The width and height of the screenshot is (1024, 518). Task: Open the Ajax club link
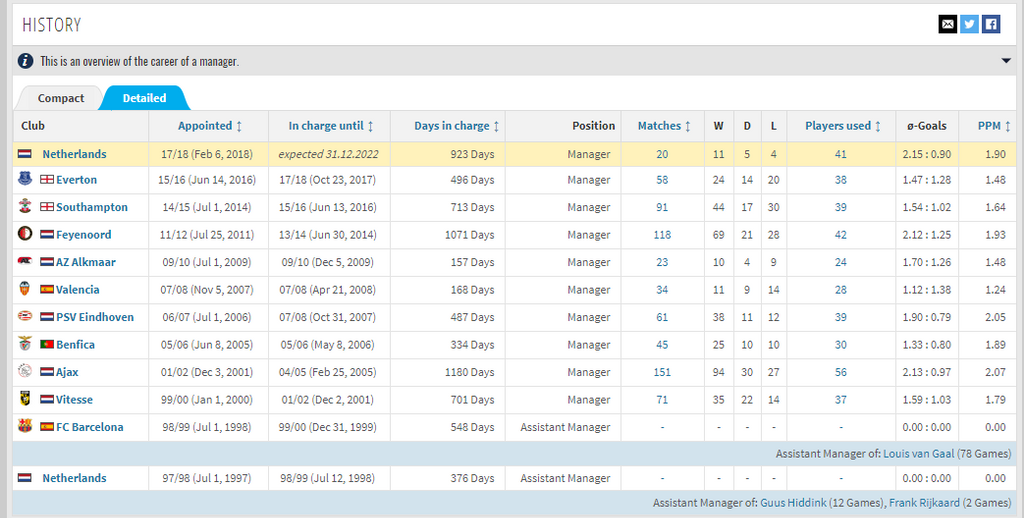[x=67, y=372]
